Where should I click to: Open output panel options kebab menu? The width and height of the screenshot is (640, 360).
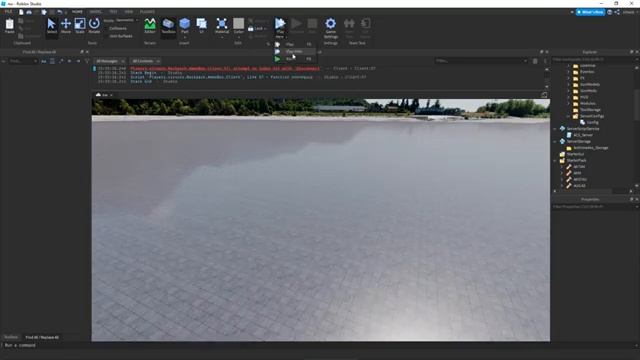click(x=544, y=61)
